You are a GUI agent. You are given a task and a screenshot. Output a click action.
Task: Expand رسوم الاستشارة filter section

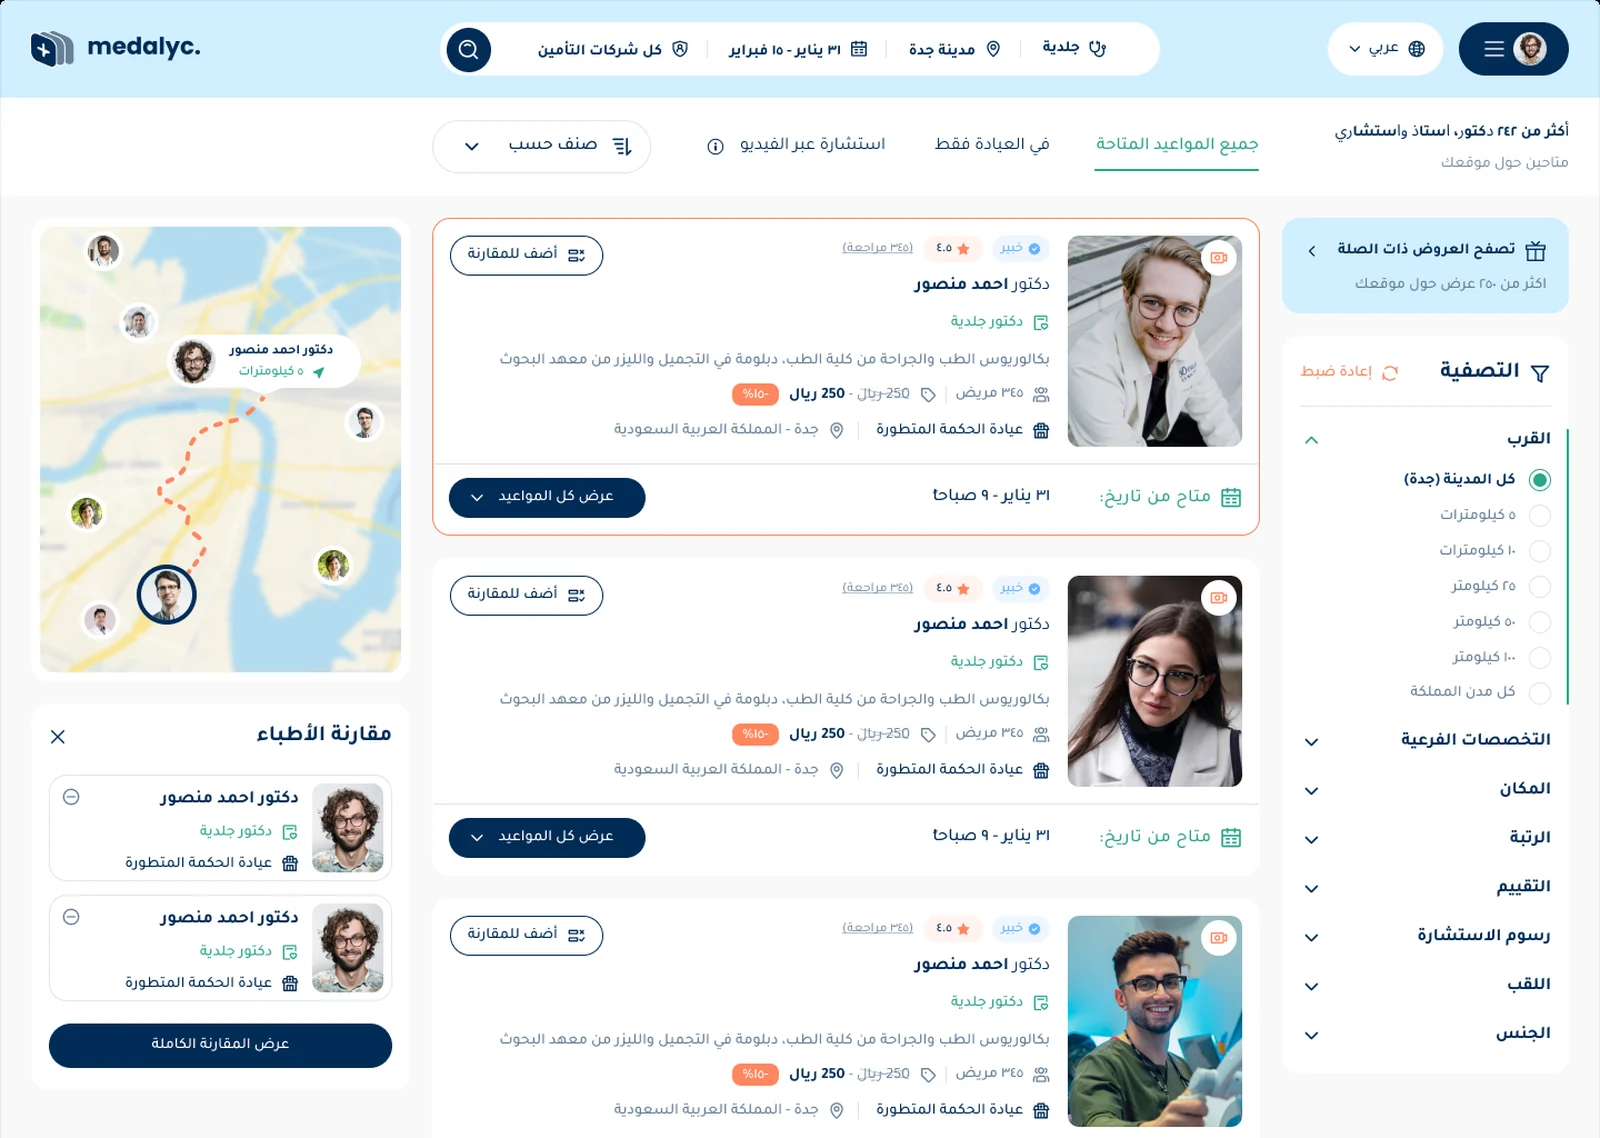[x=1426, y=936]
